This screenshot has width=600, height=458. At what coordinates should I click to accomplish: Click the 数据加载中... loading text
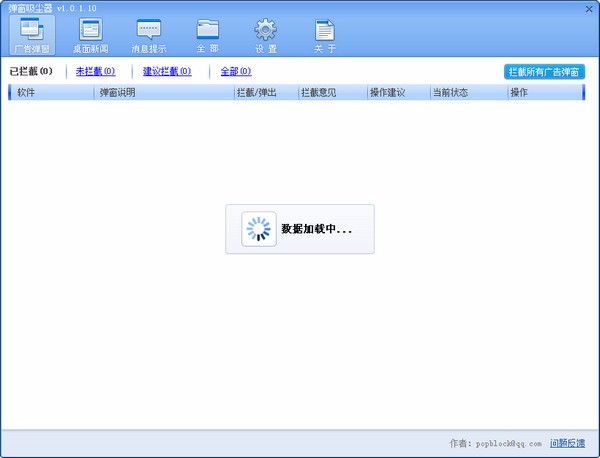click(x=316, y=229)
